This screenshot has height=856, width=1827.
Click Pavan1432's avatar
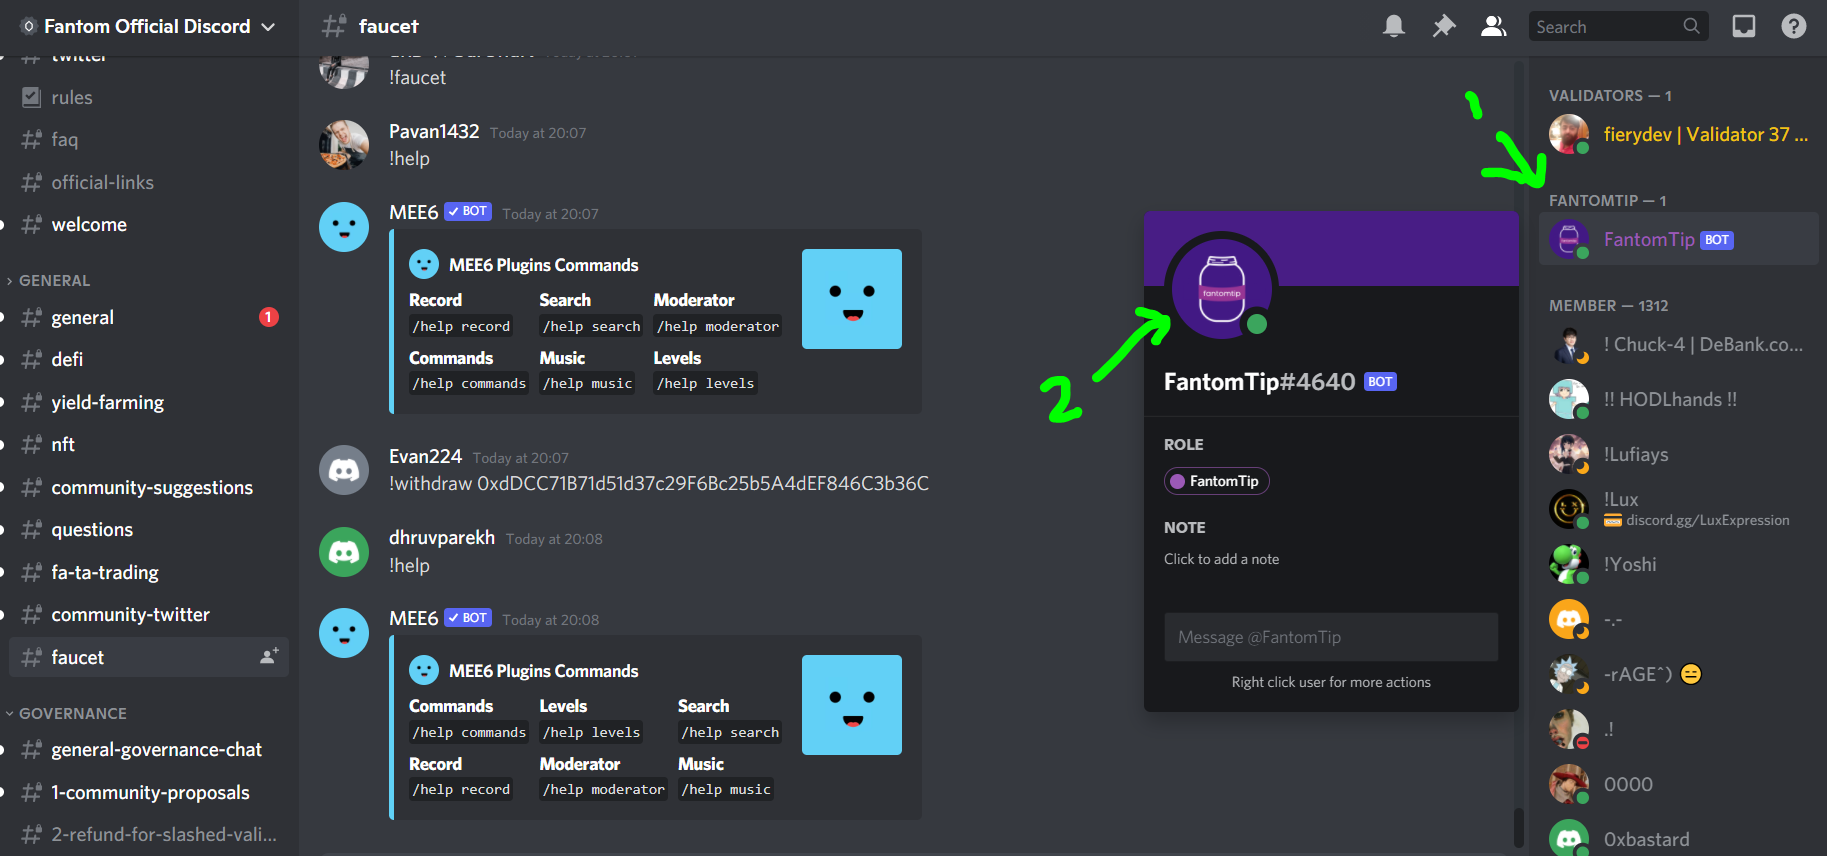pos(344,145)
